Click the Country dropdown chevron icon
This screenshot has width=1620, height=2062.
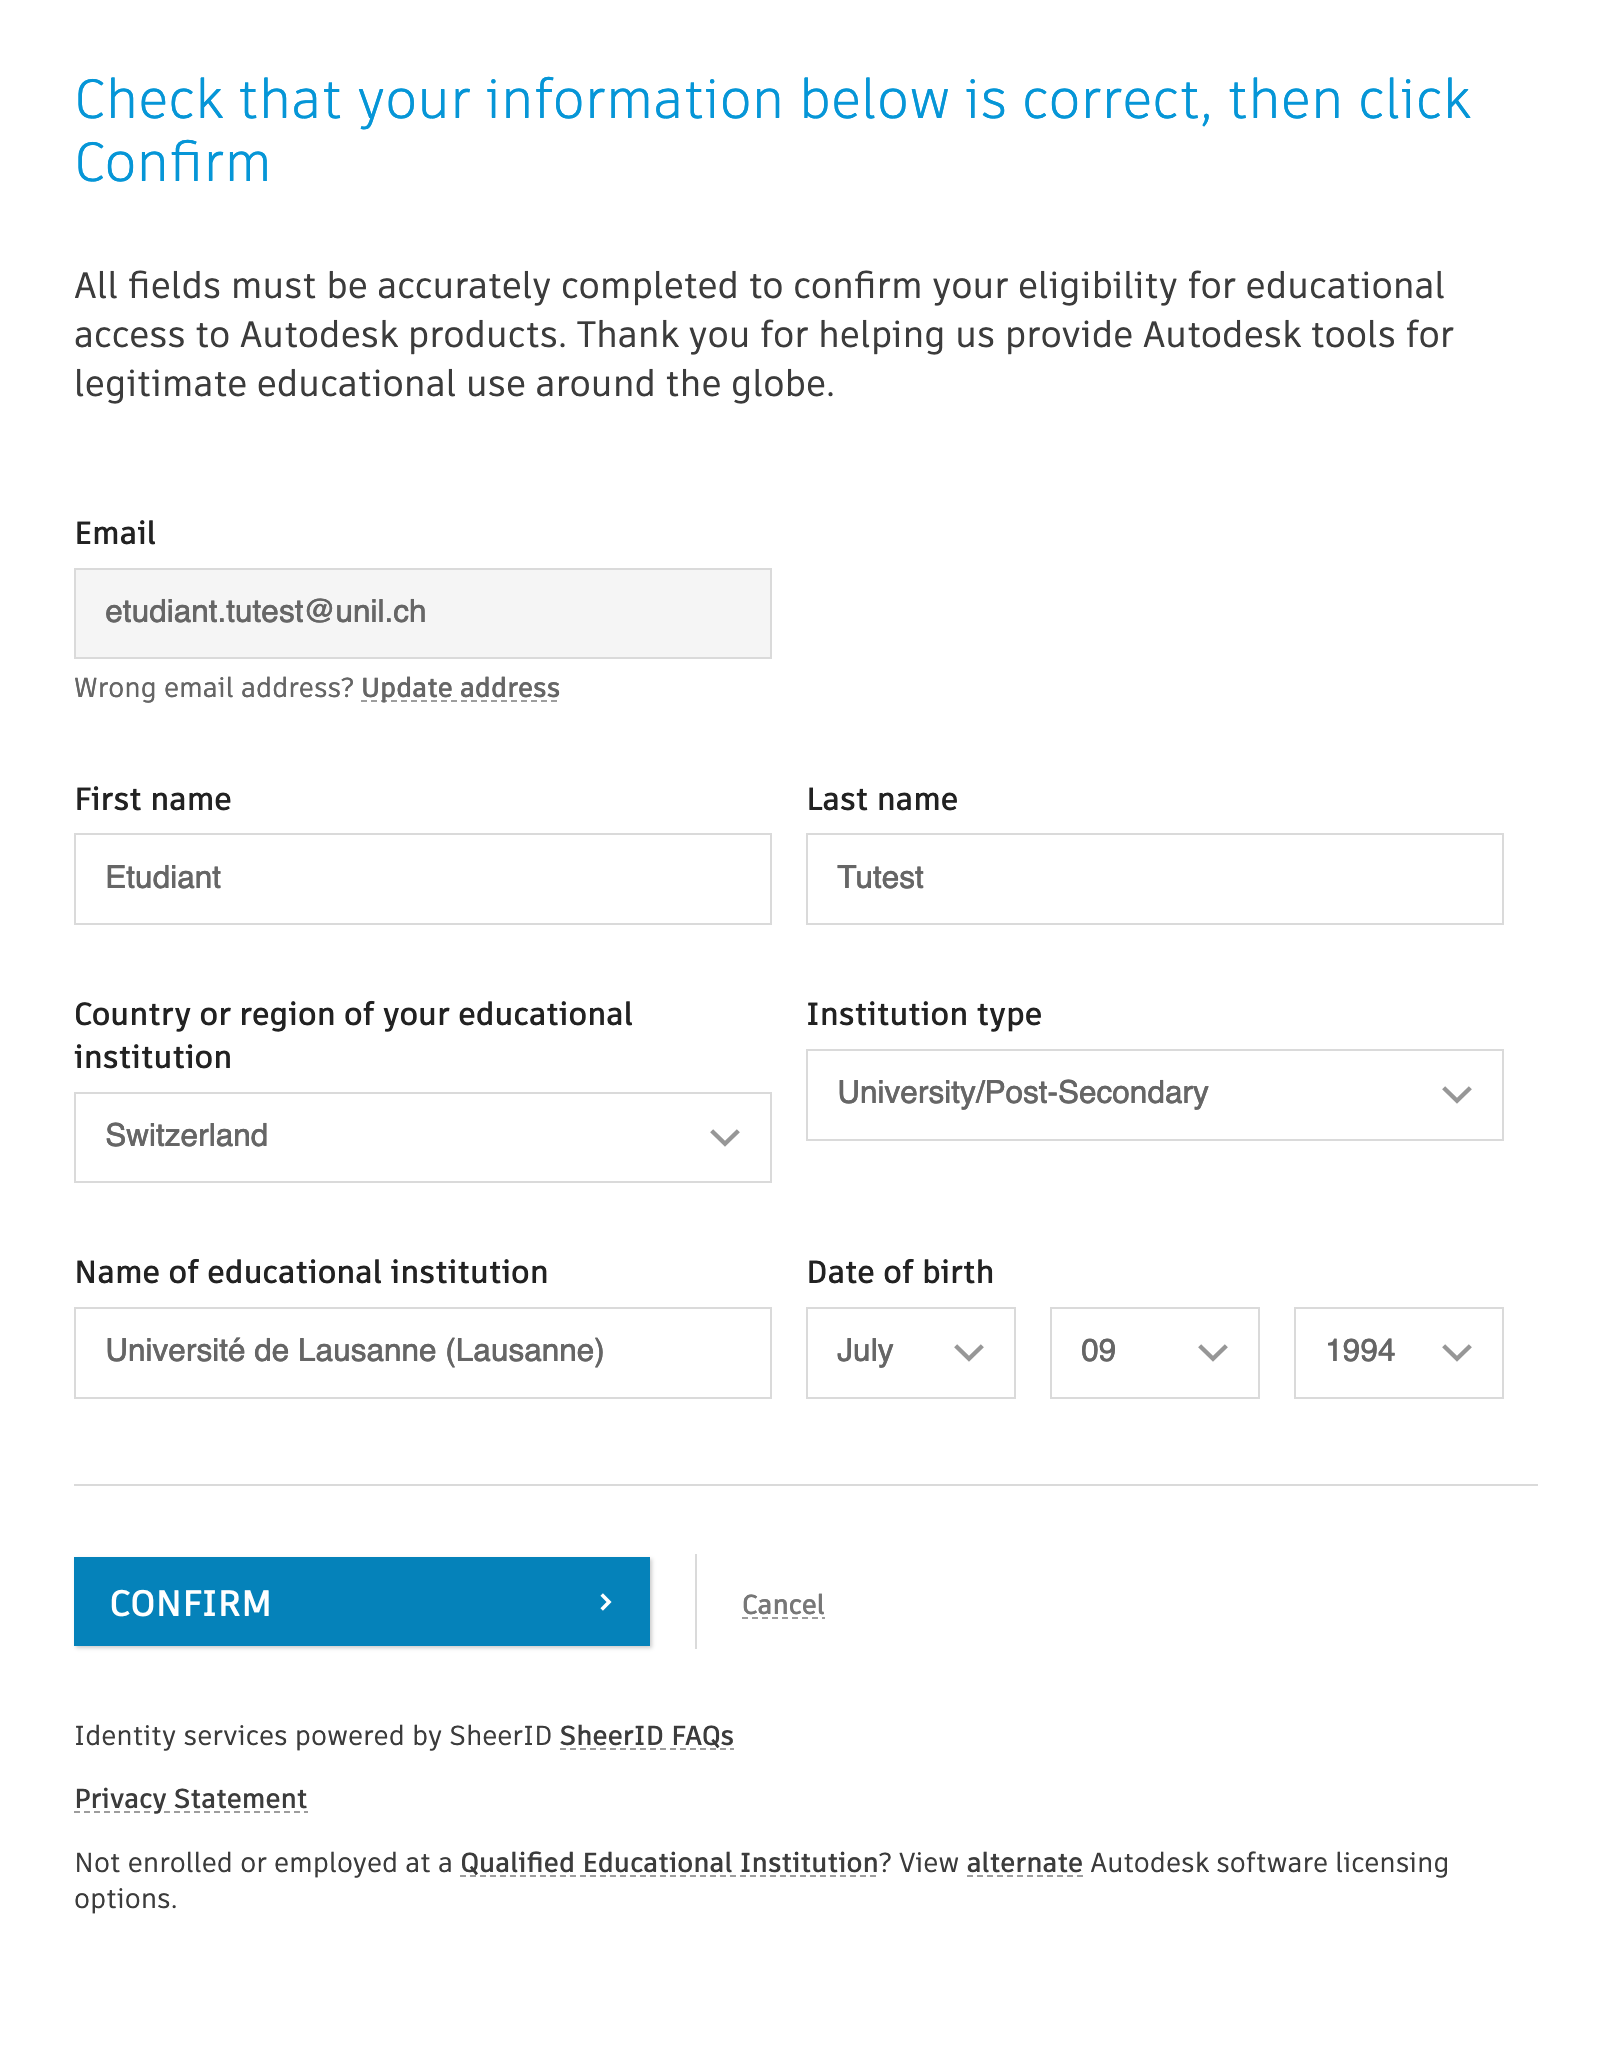[x=724, y=1137]
